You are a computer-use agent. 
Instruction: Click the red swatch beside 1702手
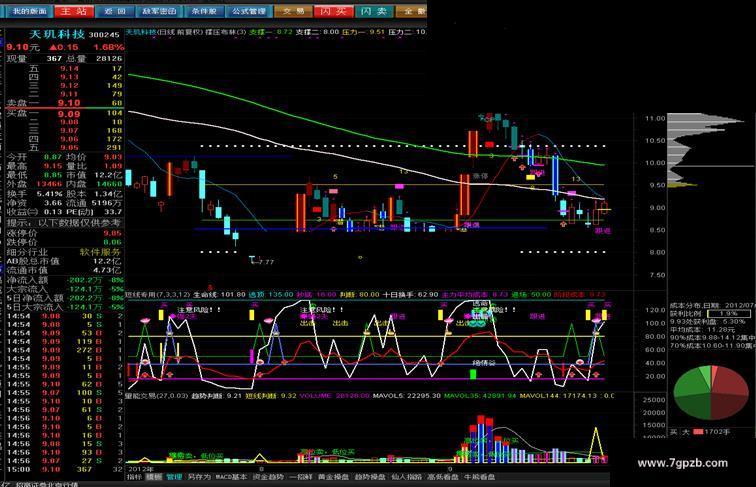698,432
